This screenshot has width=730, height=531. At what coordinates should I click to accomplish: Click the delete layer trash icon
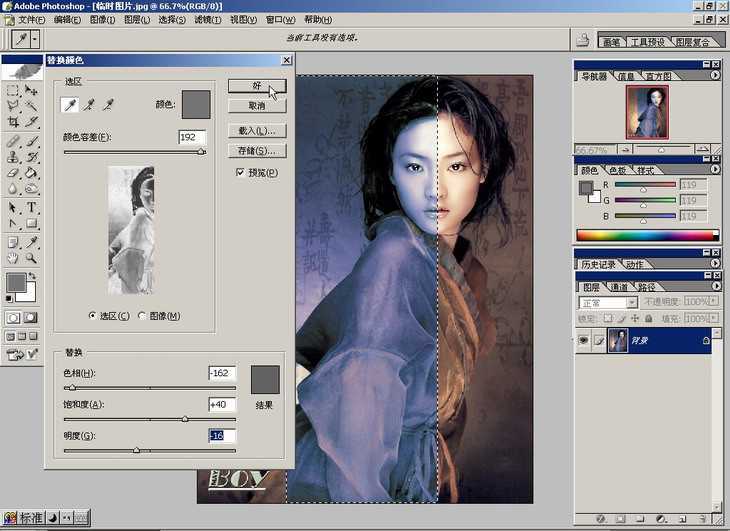702,519
